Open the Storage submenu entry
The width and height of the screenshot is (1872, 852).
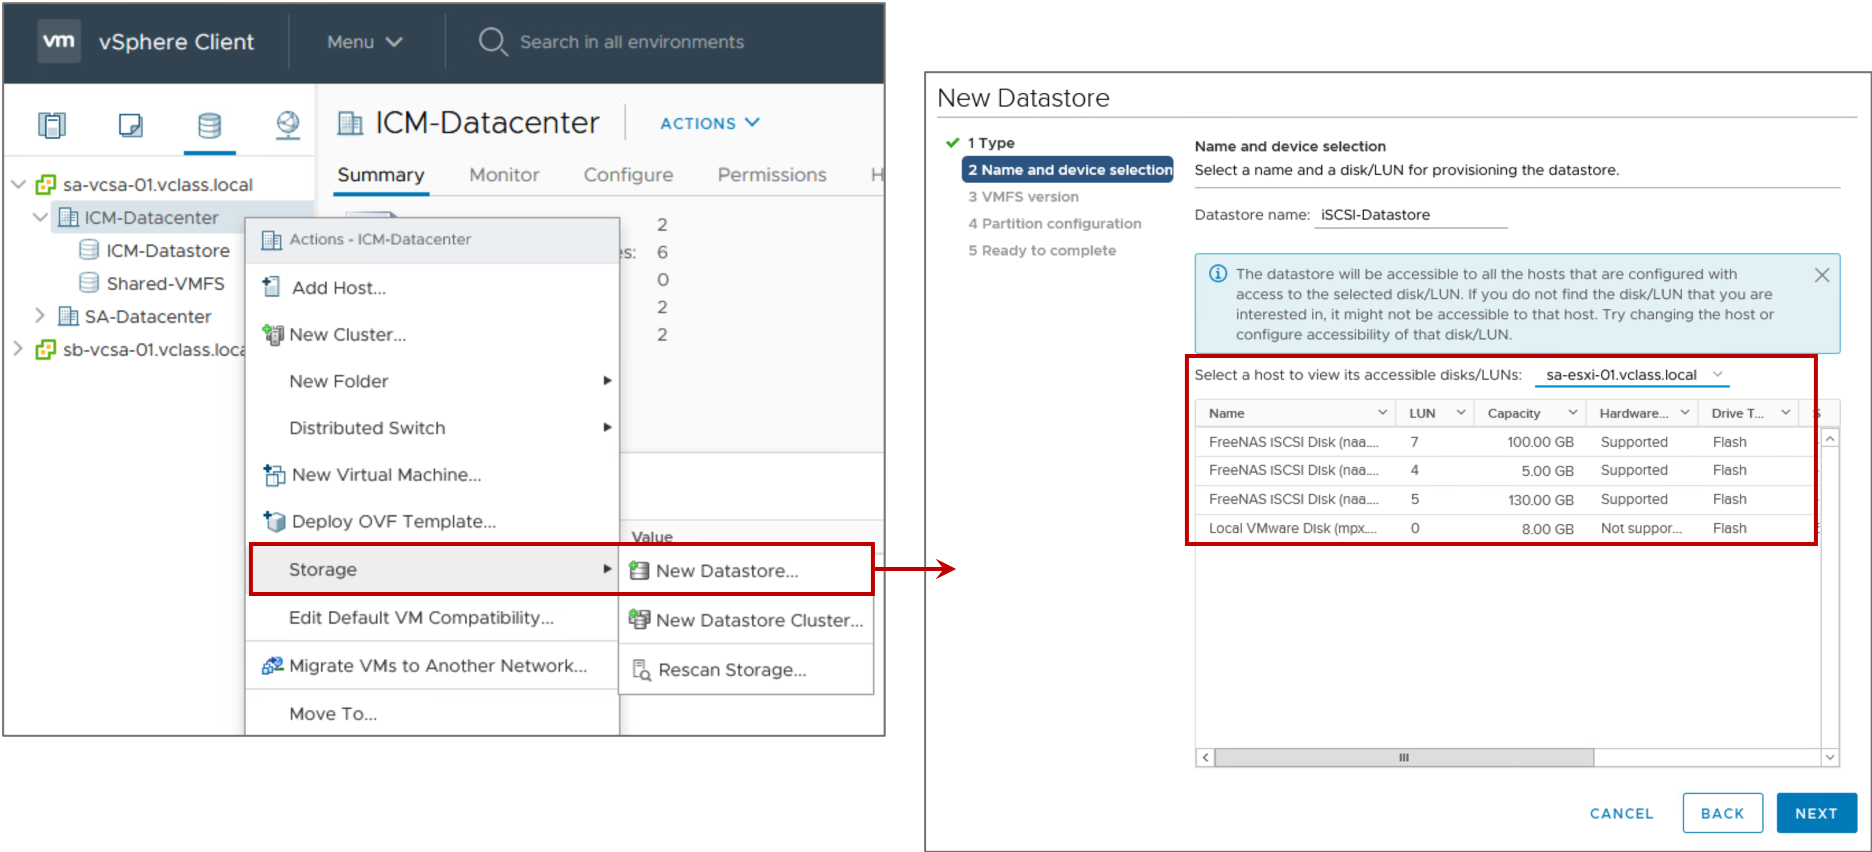coord(432,569)
